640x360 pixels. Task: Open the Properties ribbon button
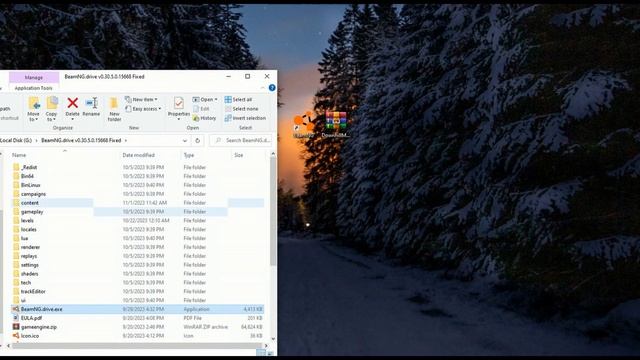(x=179, y=108)
